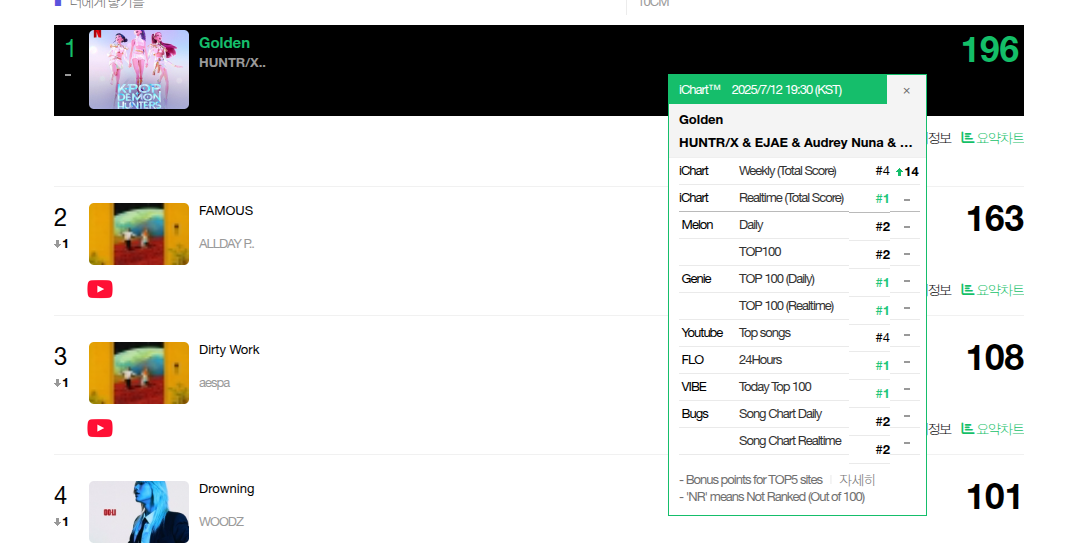Click TOP 100 (Realtime) row in popup
1084x547 pixels.
799,306
